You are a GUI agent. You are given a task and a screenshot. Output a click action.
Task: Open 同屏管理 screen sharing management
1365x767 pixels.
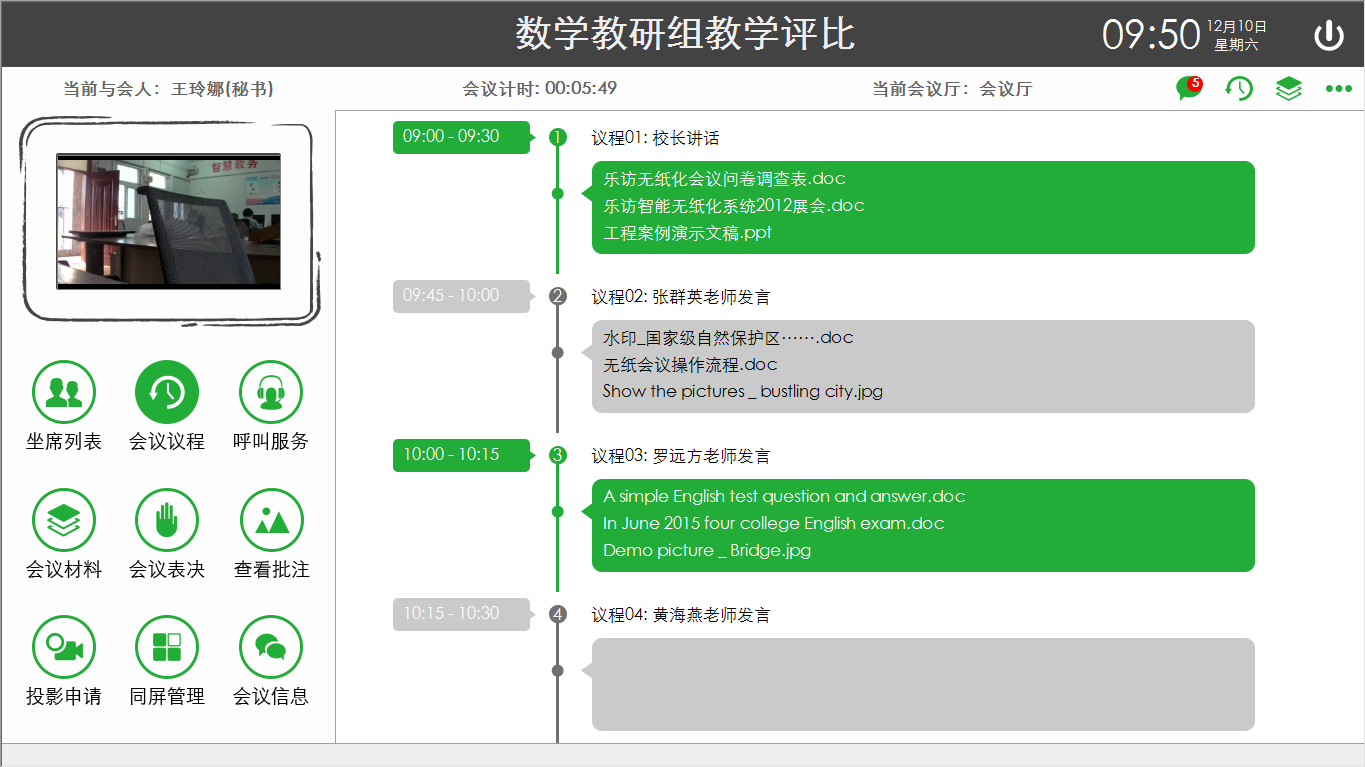coord(167,647)
